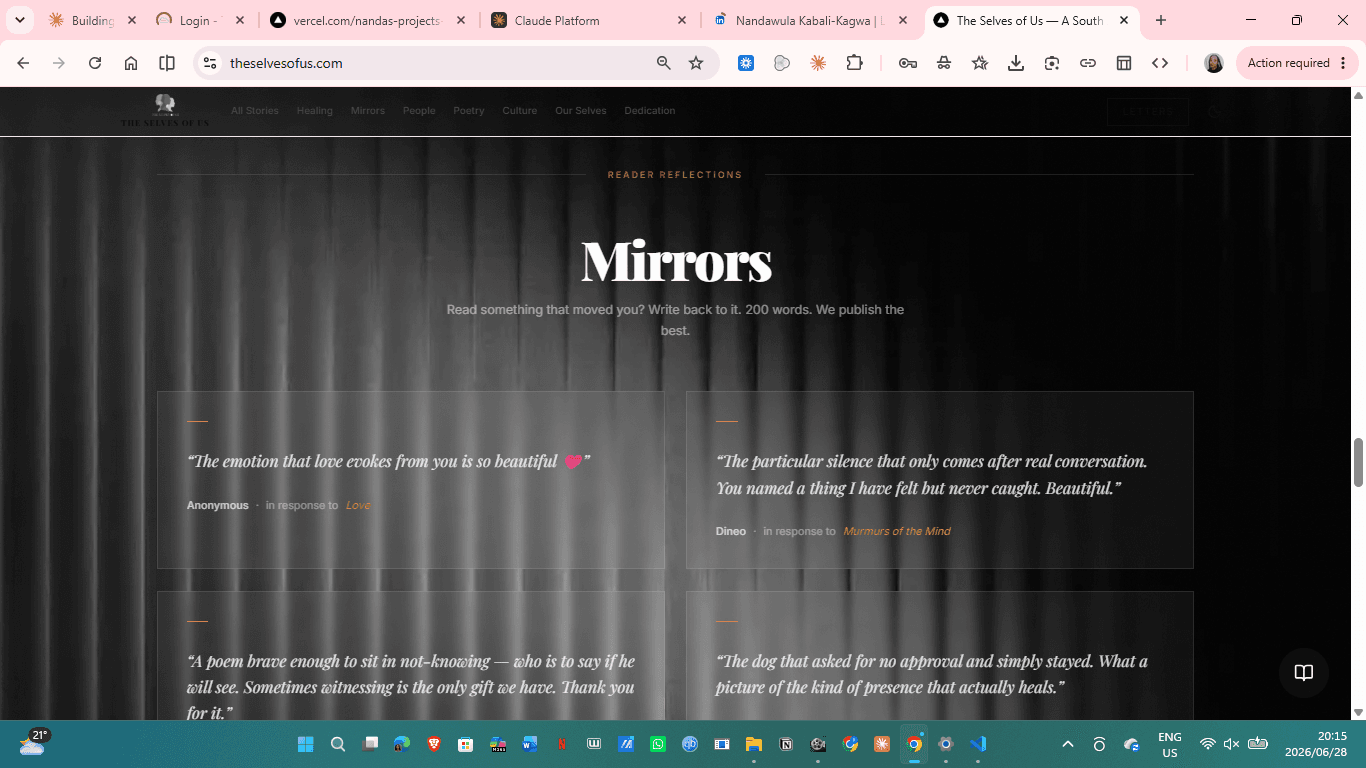Bookmark this page with the star icon

point(696,63)
